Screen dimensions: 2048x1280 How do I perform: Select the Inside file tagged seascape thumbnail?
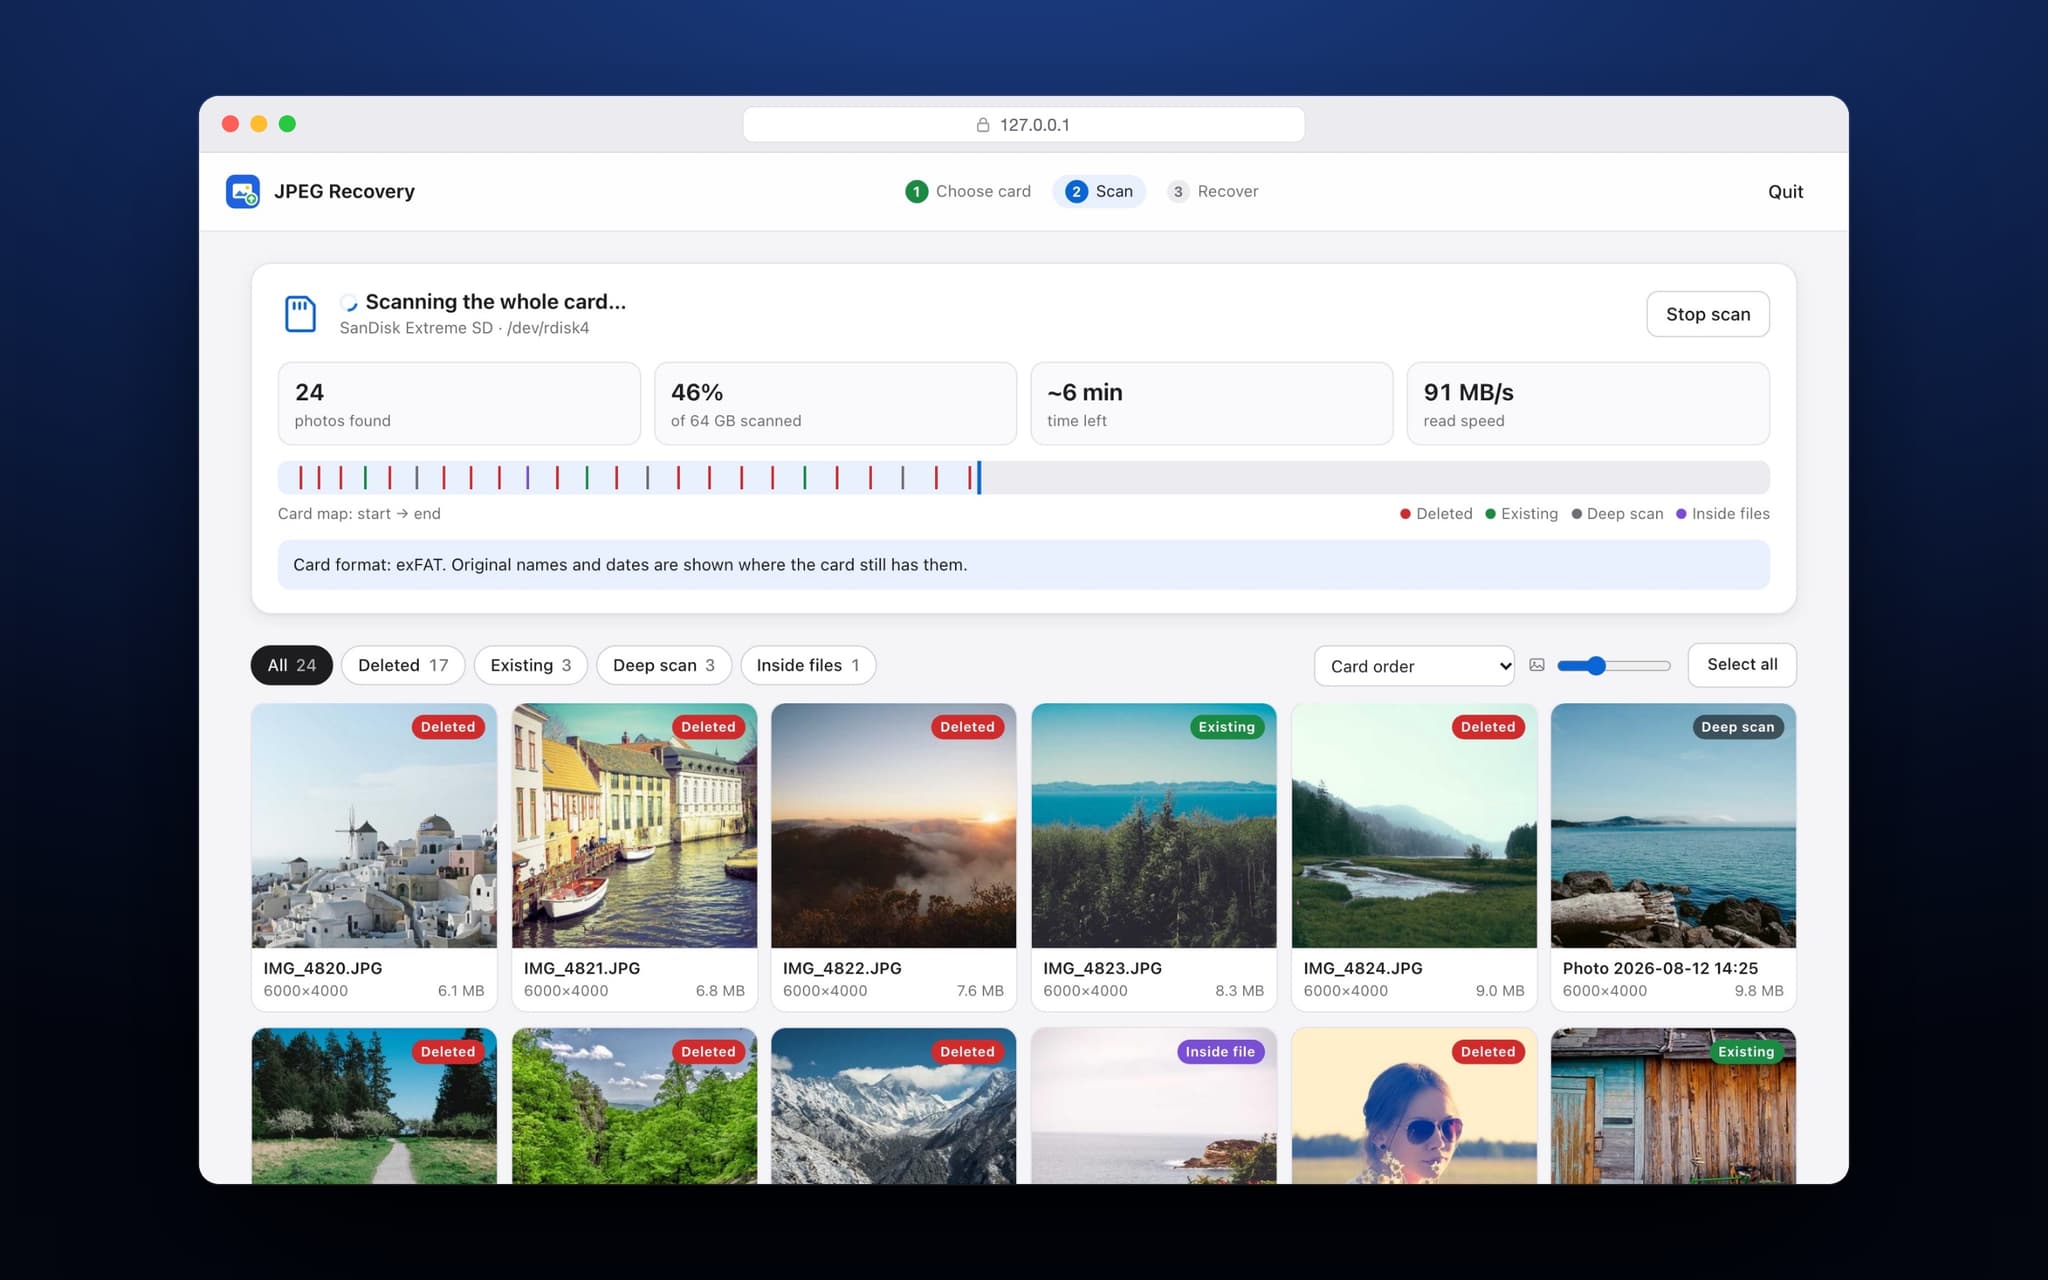[x=1153, y=1106]
